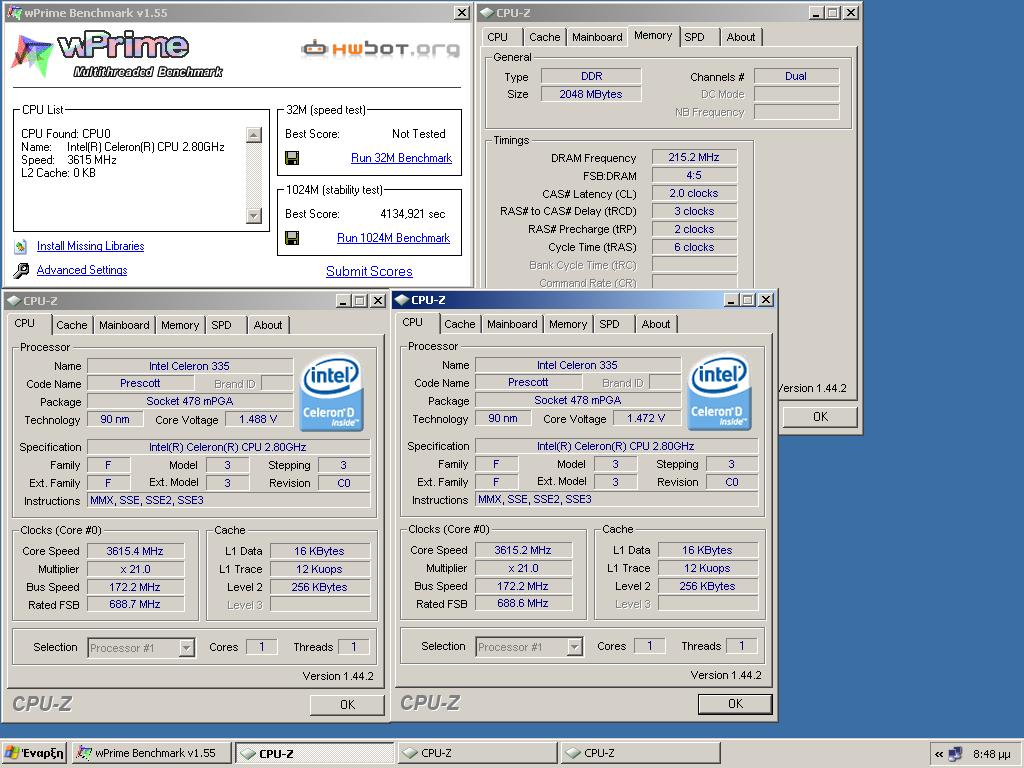
Task: Activate first CPU-Z taskbar button
Action: pyautogui.click(x=315, y=753)
